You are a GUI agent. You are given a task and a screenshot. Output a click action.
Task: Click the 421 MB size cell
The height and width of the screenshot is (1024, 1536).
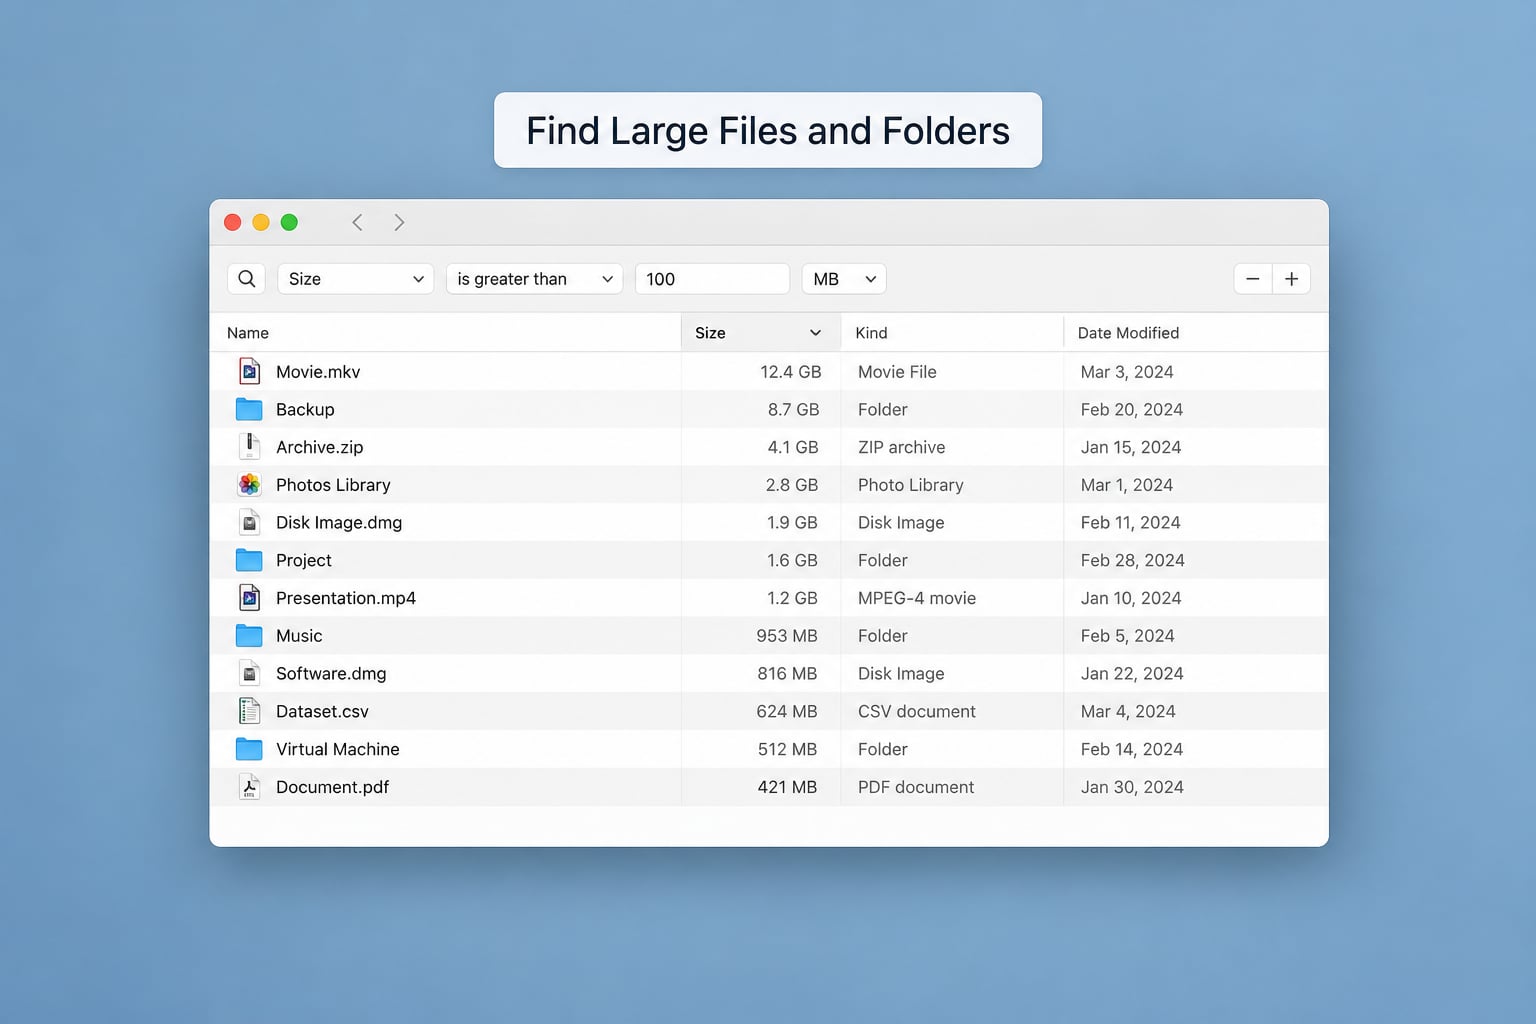click(x=787, y=787)
